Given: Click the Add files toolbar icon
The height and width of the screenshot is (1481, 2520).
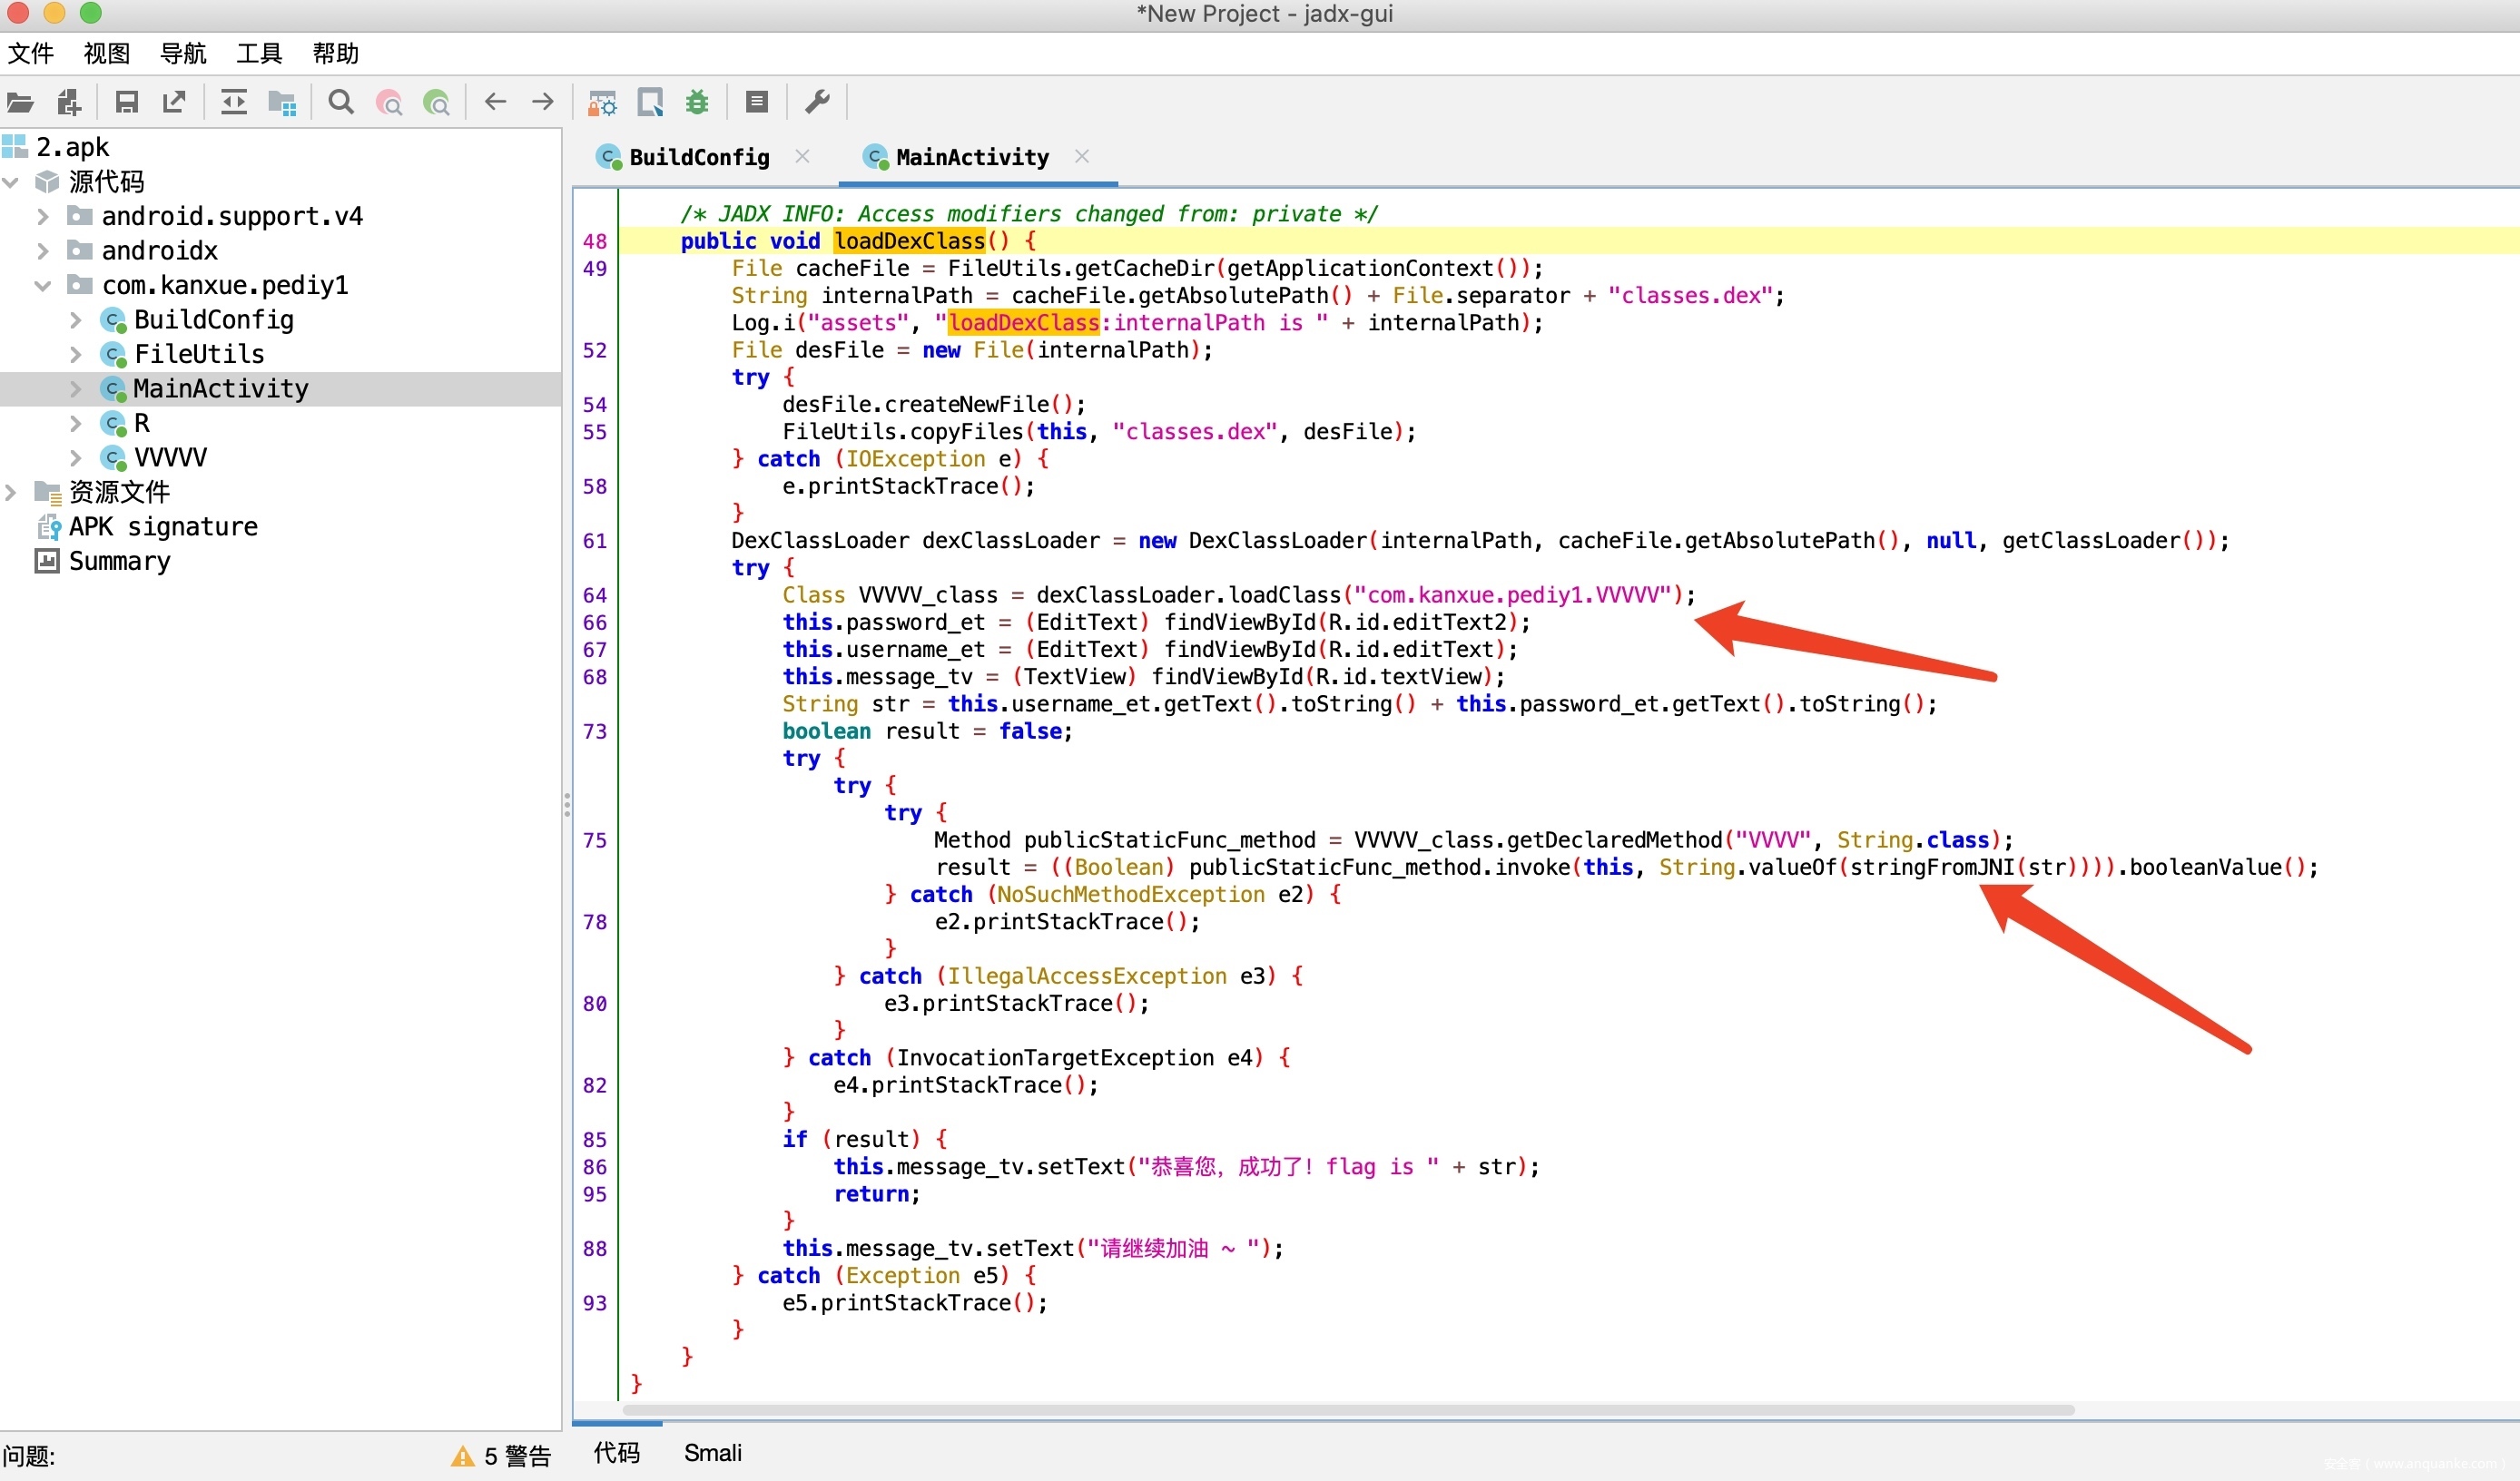Looking at the screenshot, I should pos(68,102).
